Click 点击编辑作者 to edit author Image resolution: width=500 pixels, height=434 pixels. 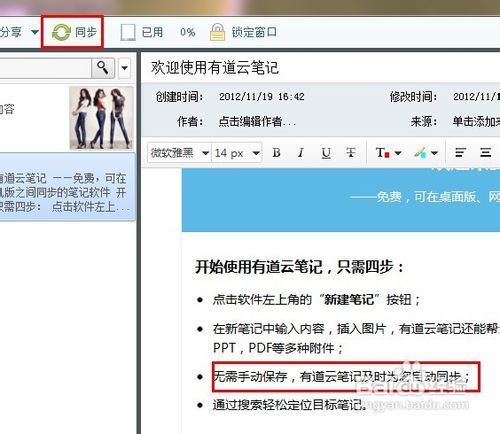click(257, 122)
